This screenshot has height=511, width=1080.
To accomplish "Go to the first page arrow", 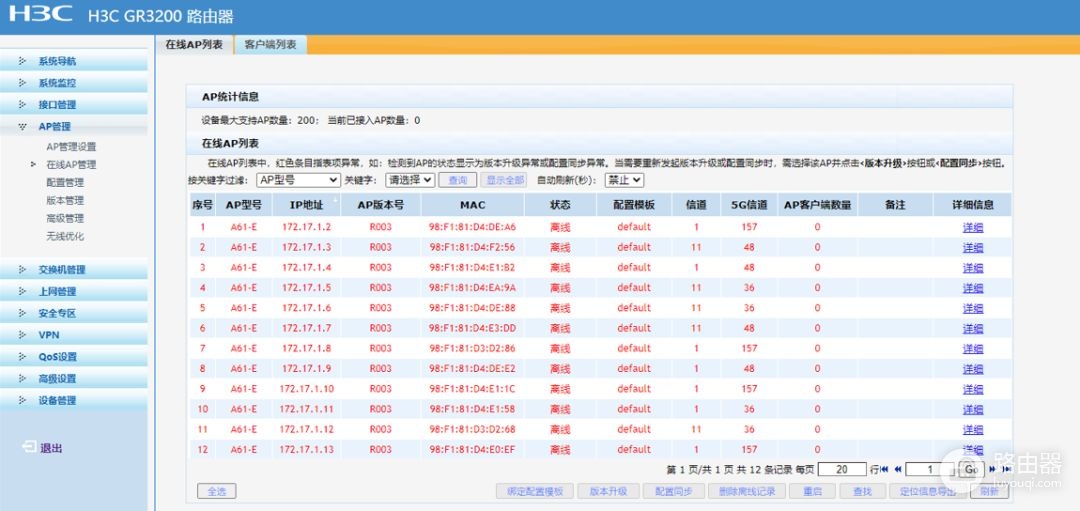I will [884, 469].
